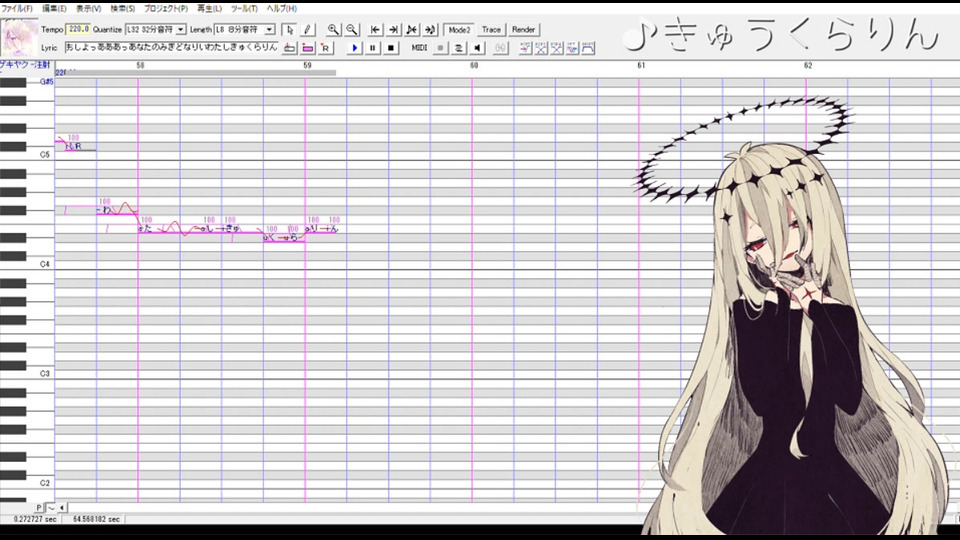Open the 再生(L) menu
This screenshot has width=960, height=540.
click(x=209, y=9)
